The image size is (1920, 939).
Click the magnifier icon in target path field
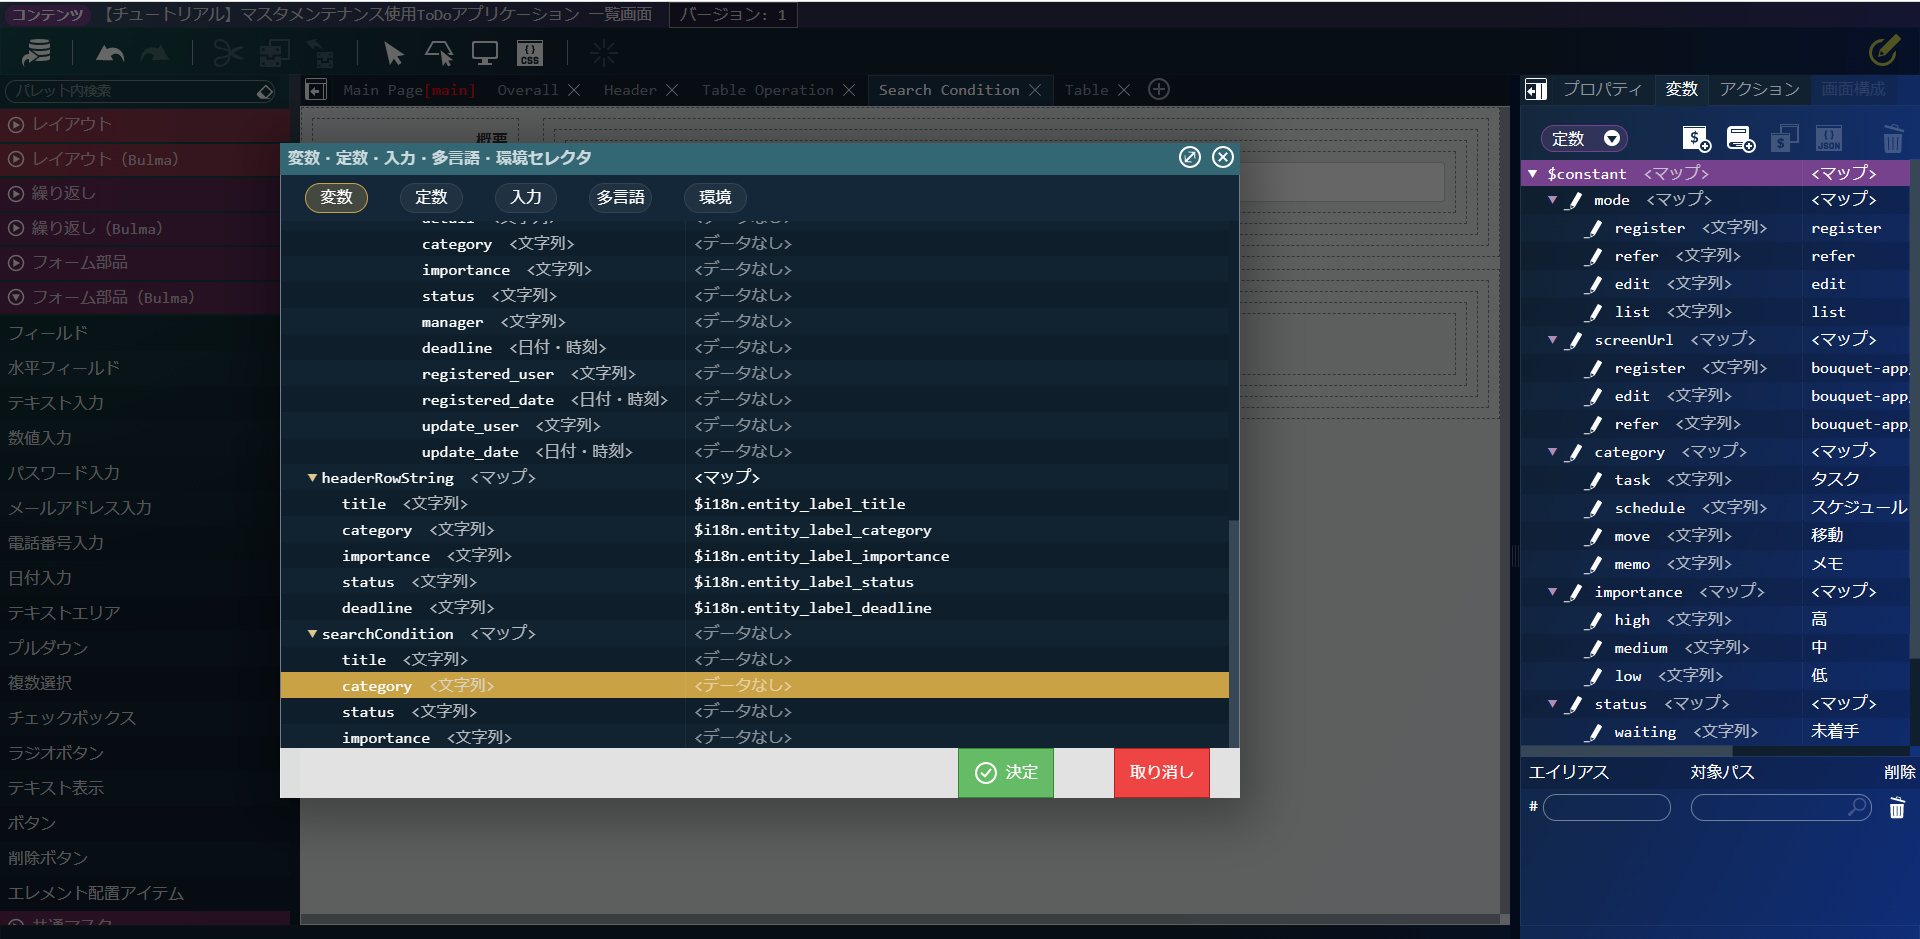pyautogui.click(x=1858, y=806)
